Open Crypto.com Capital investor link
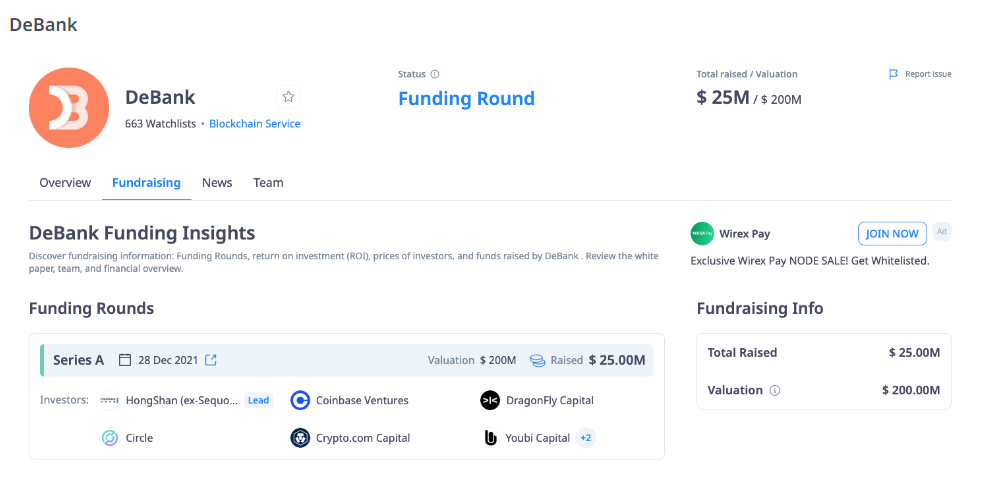1000x493 pixels. point(363,438)
